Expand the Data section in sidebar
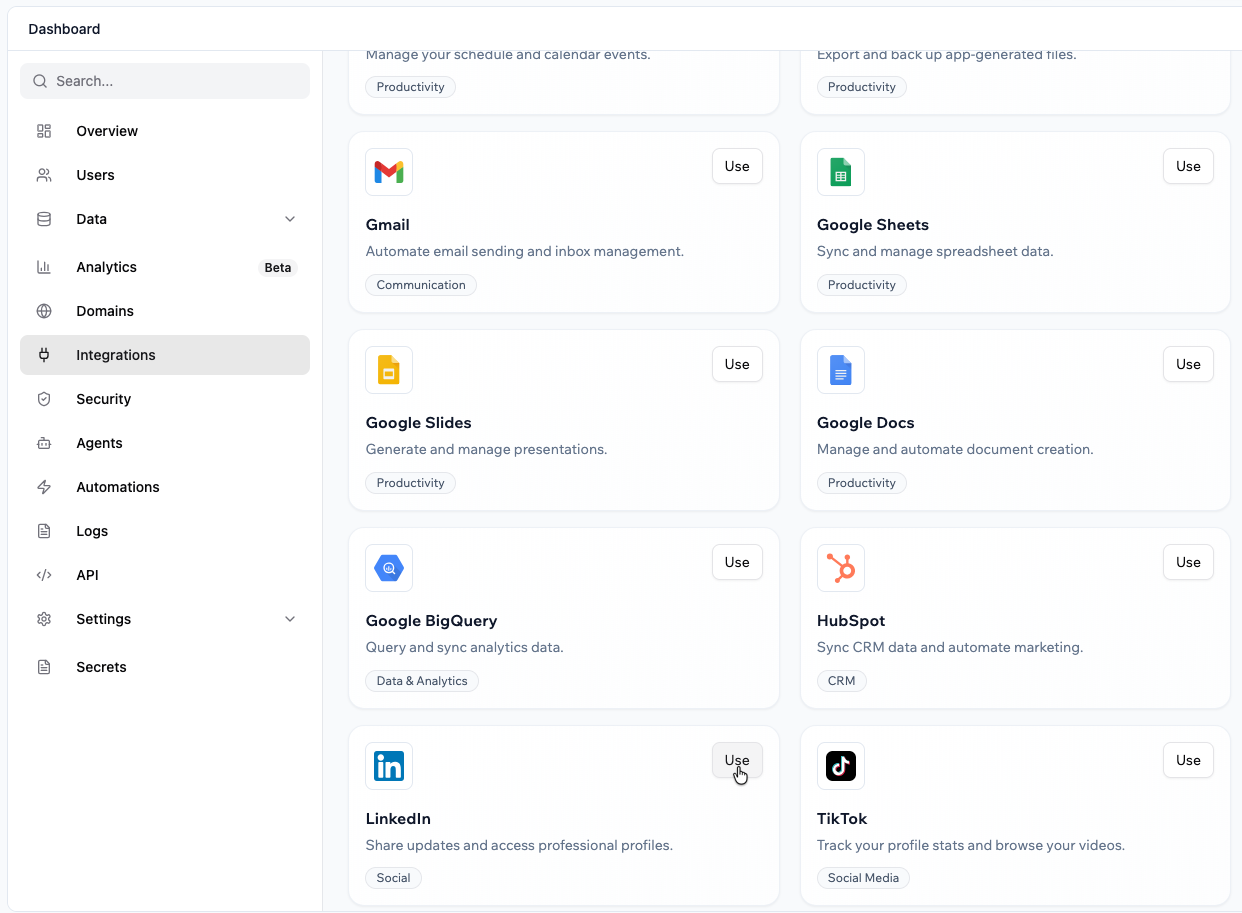This screenshot has height=913, width=1242. (290, 219)
